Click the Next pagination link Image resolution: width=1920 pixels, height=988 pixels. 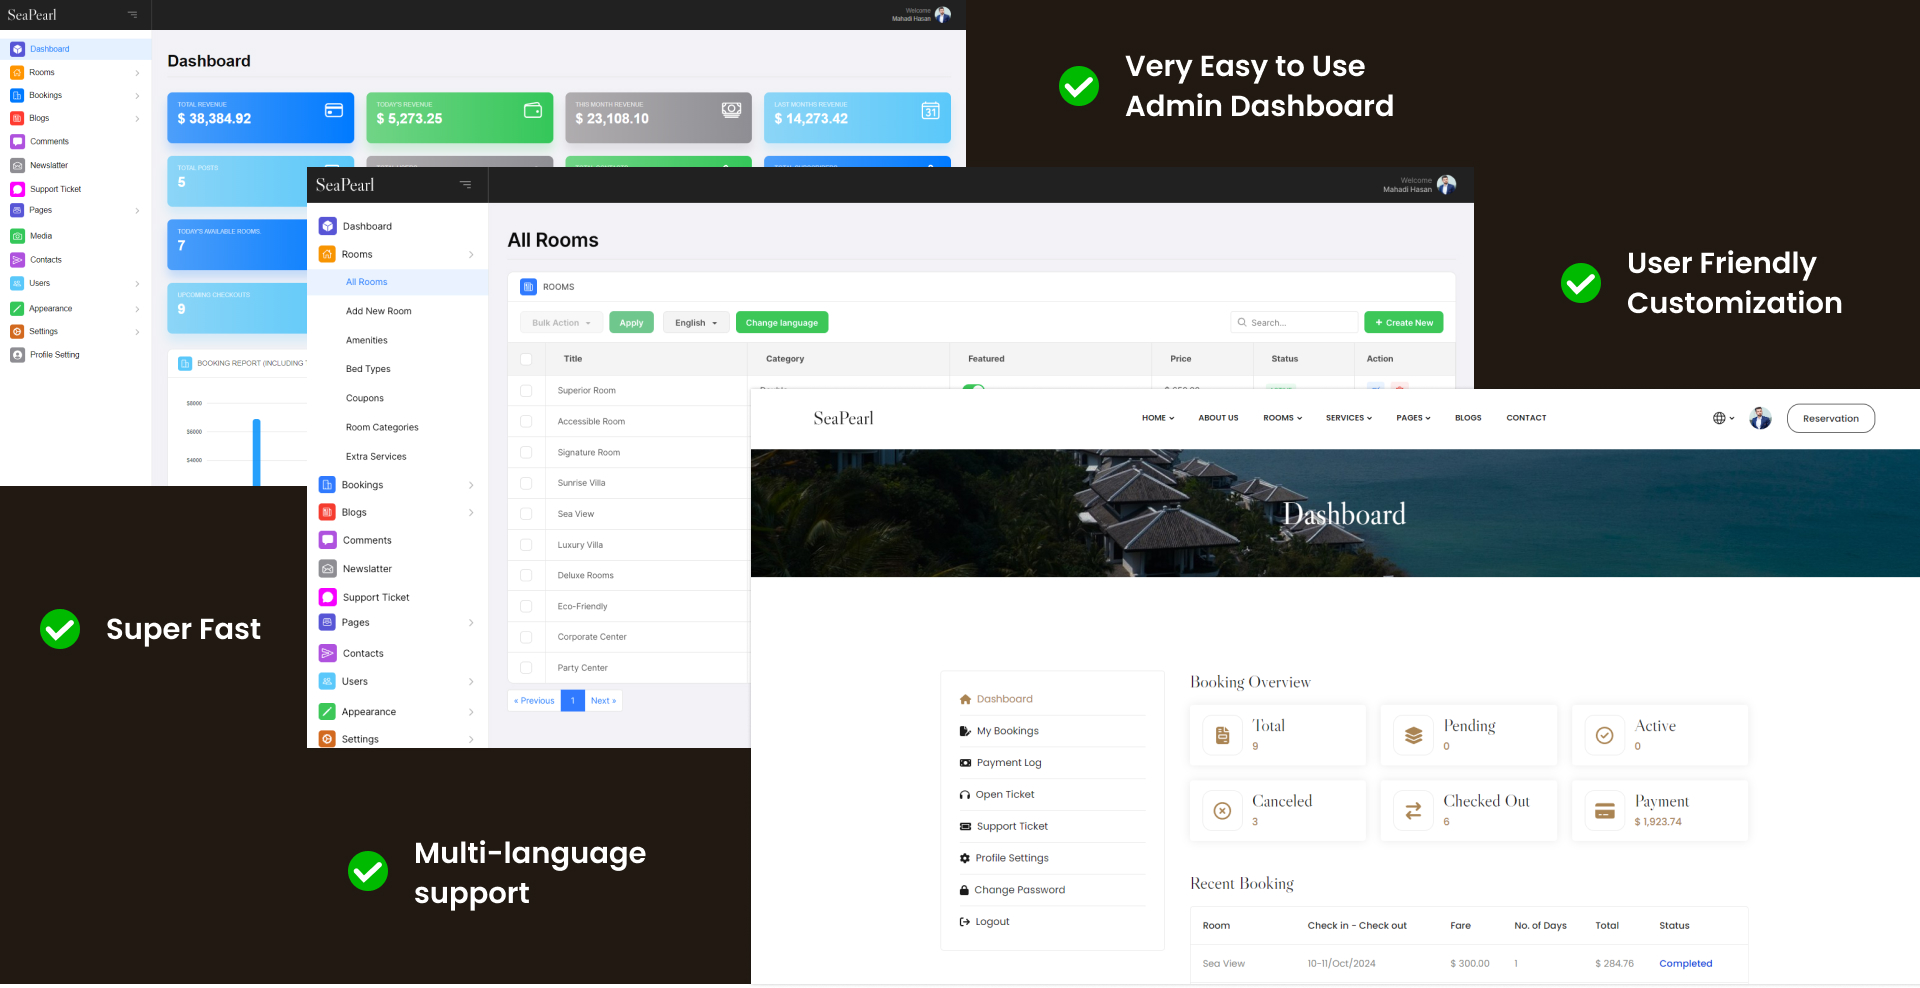coord(603,701)
